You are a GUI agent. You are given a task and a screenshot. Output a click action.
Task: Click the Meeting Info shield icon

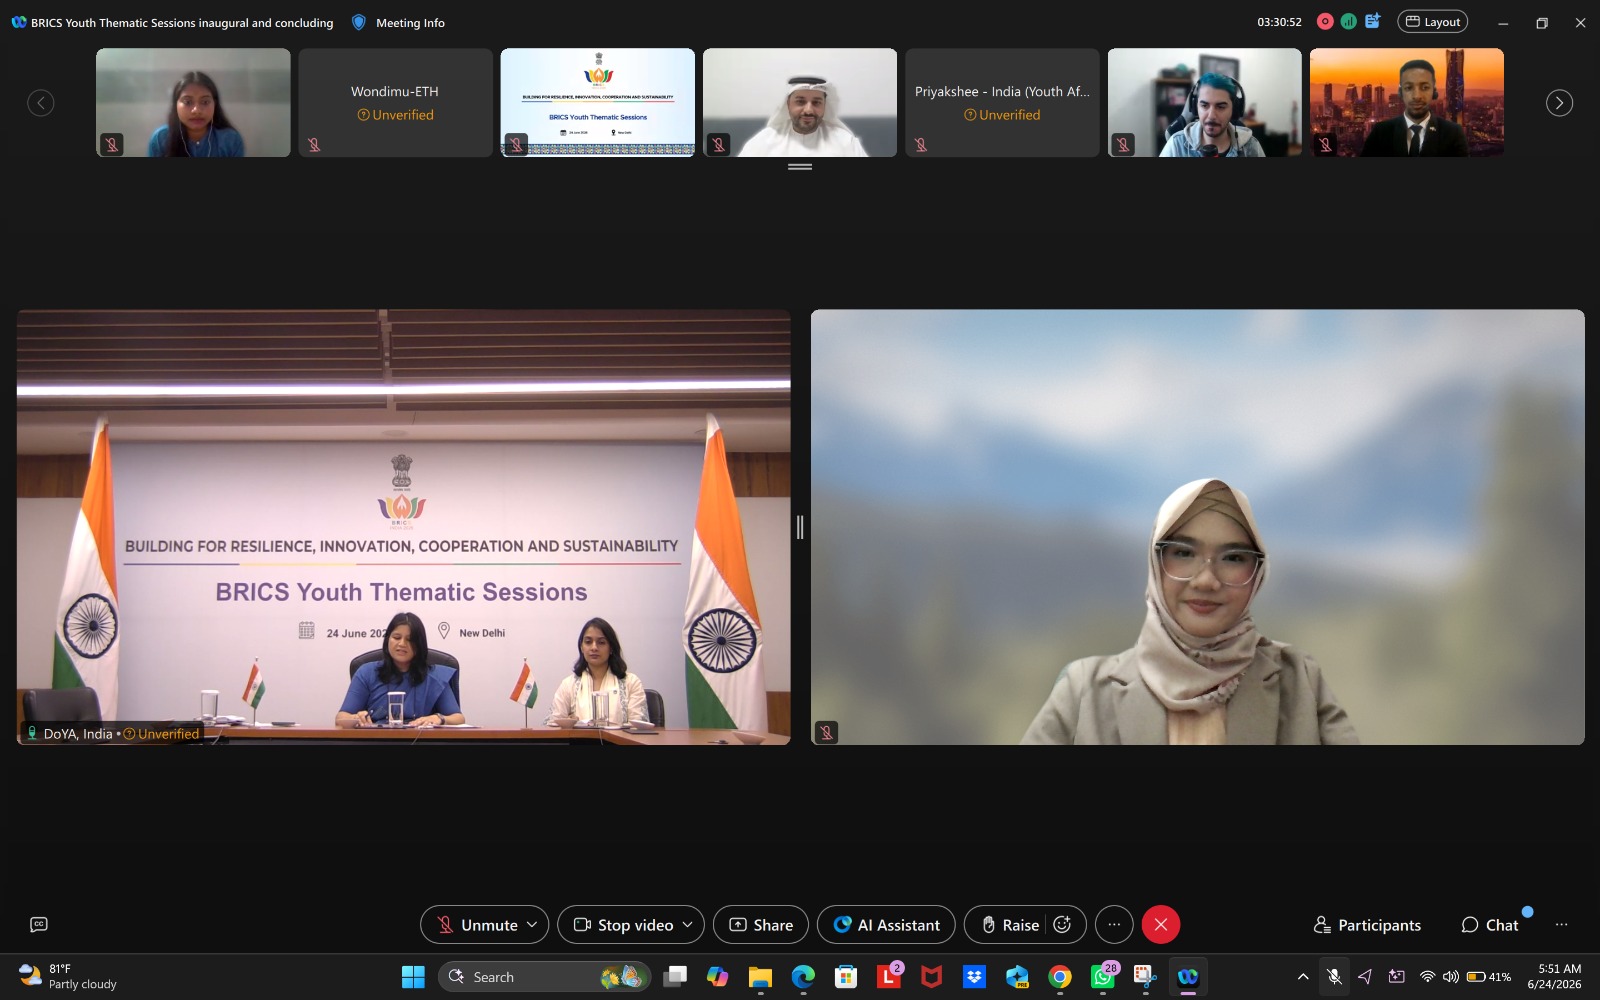pos(359,22)
